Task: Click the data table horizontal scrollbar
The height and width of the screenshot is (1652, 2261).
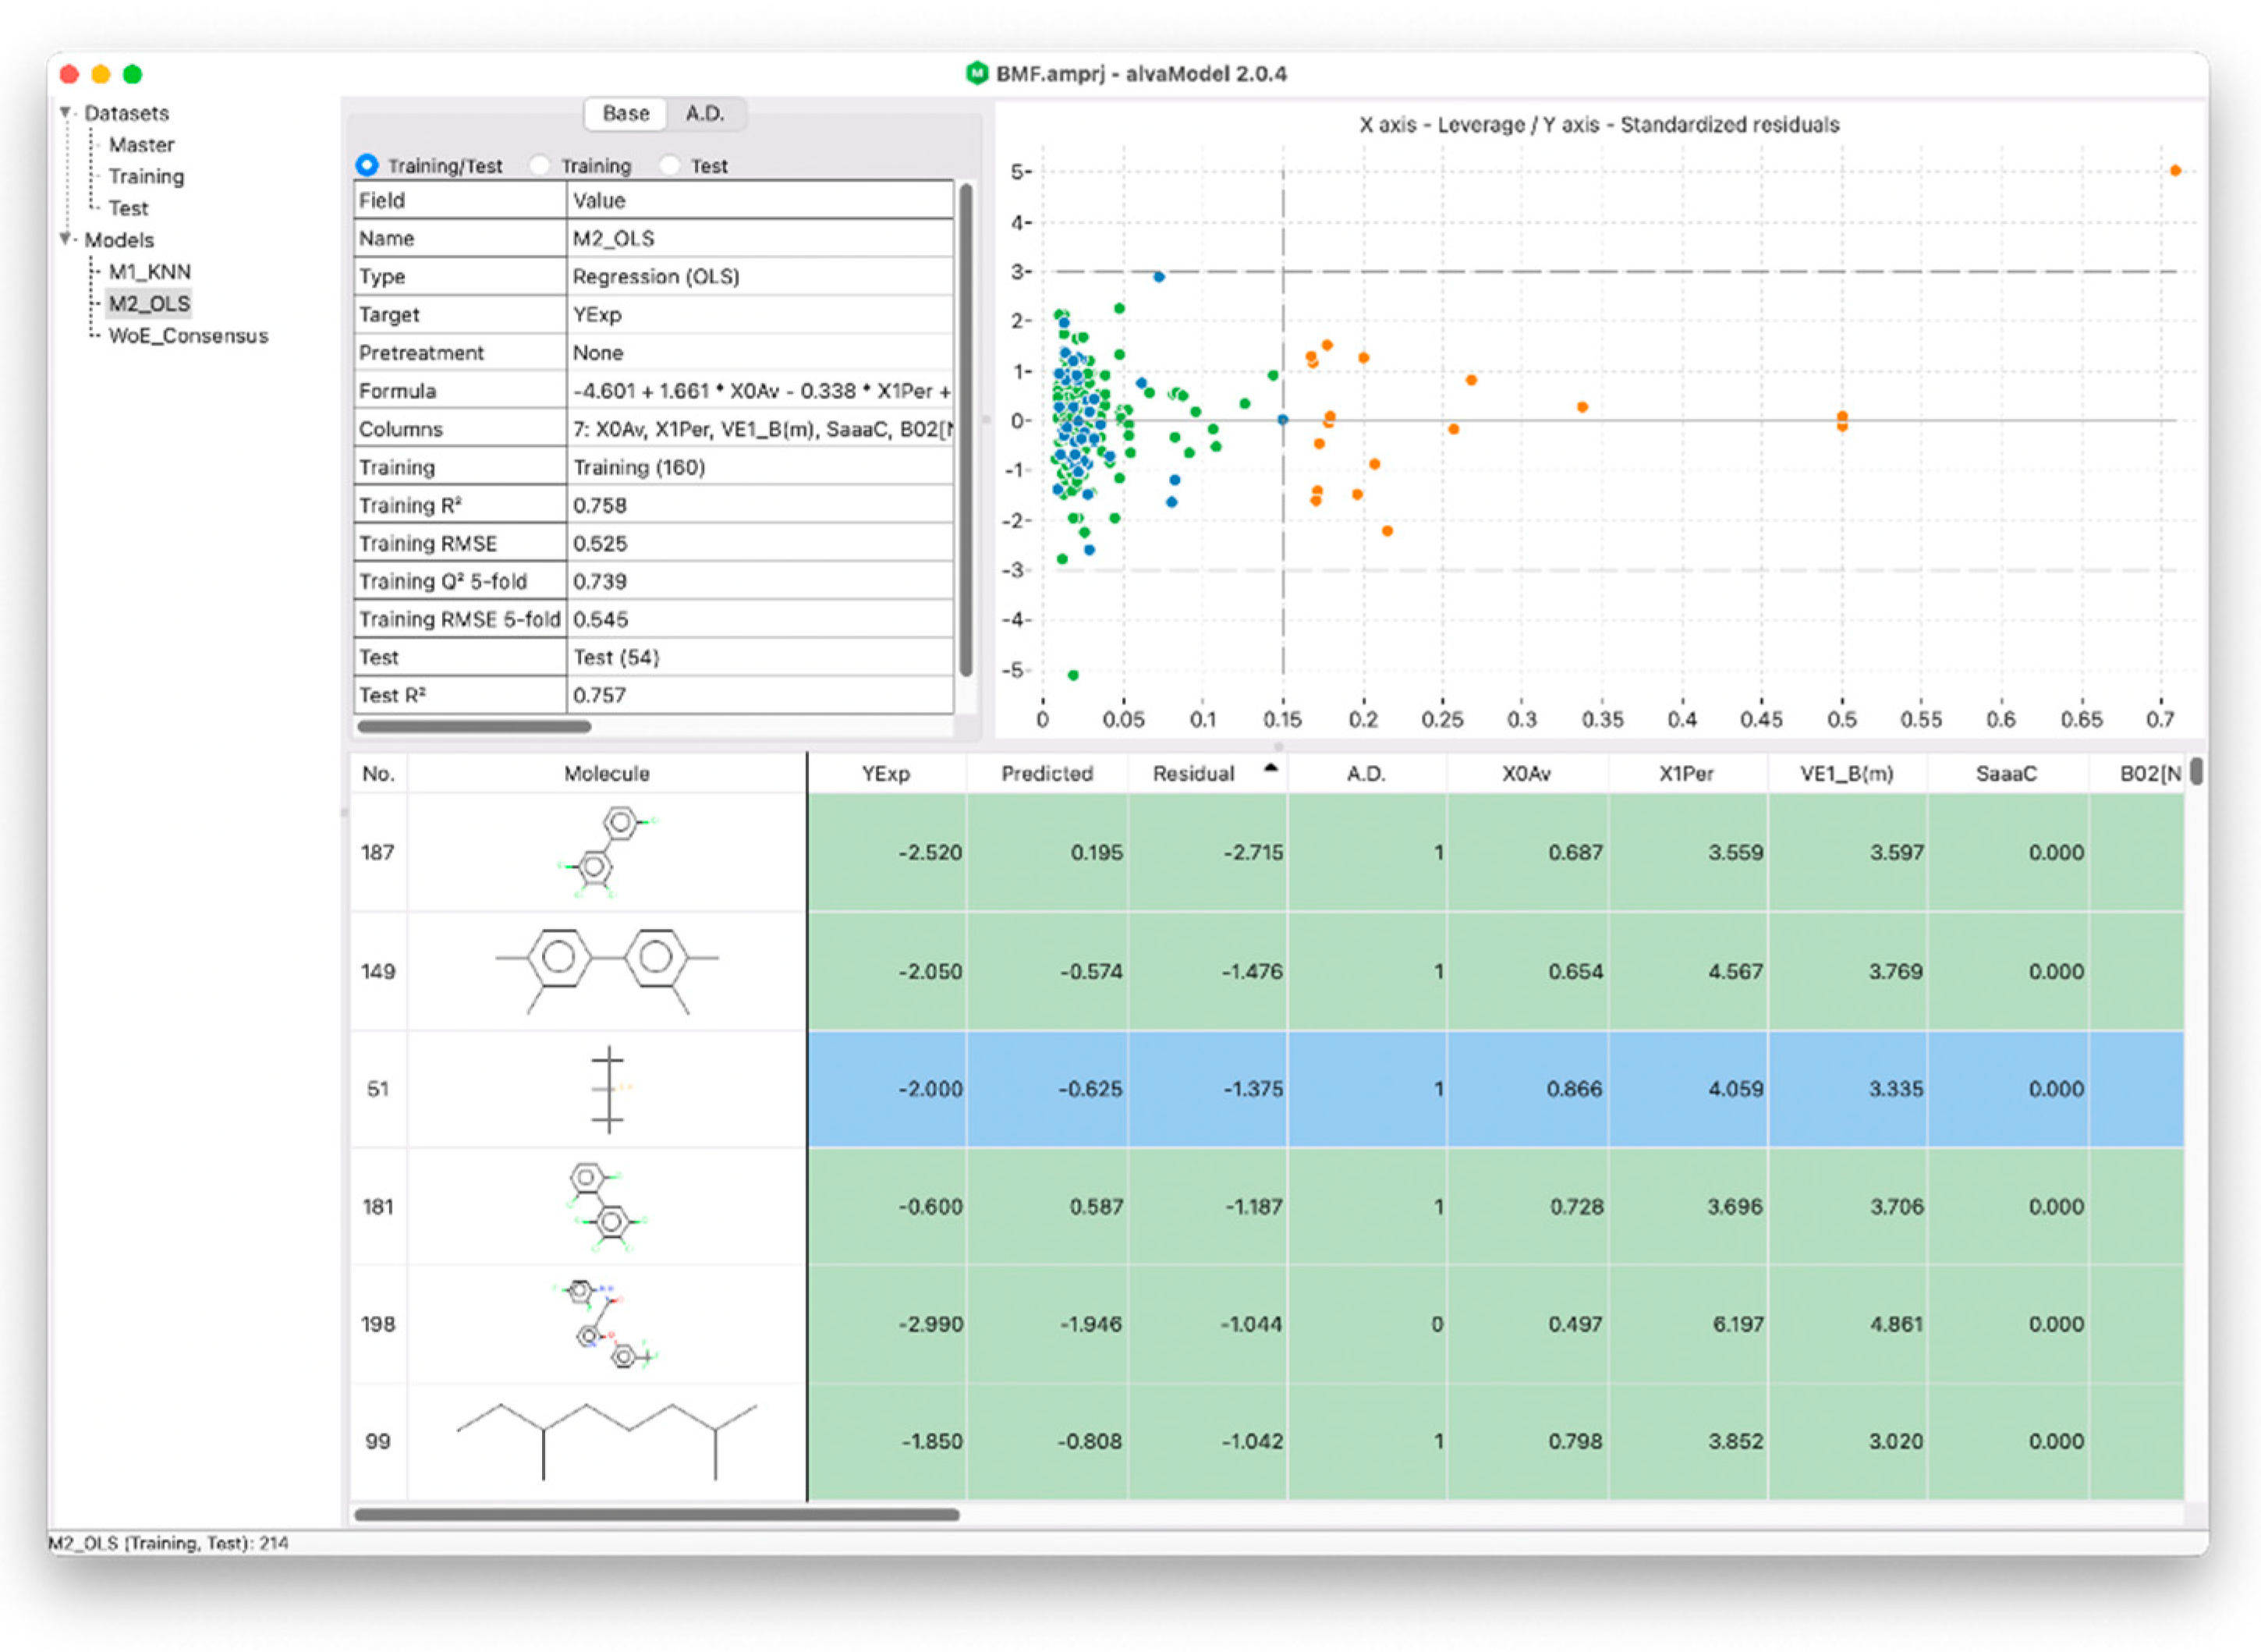Action: click(x=656, y=1514)
